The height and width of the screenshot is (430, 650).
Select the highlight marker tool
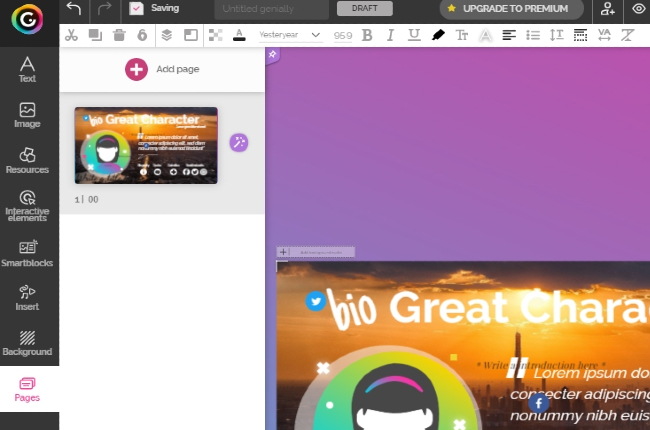(438, 35)
